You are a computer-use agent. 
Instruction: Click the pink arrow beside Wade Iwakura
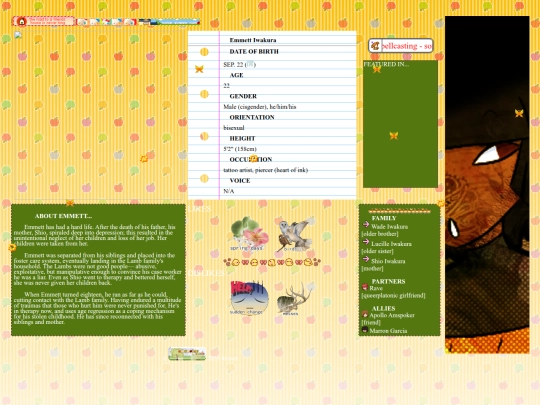pyautogui.click(x=366, y=225)
